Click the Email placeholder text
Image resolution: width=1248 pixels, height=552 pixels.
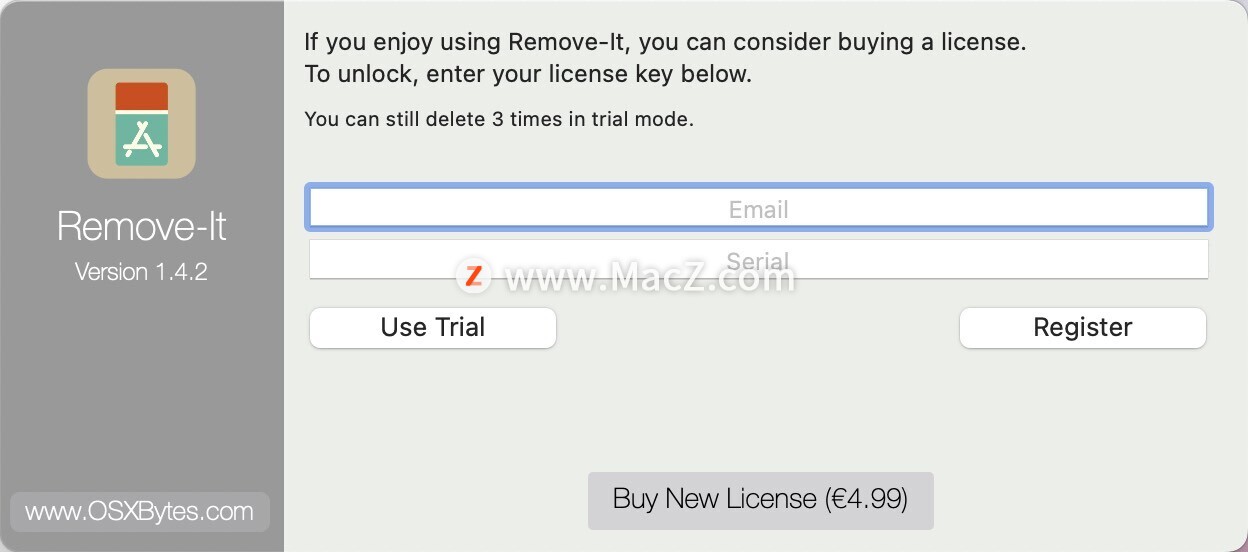pyautogui.click(x=759, y=209)
